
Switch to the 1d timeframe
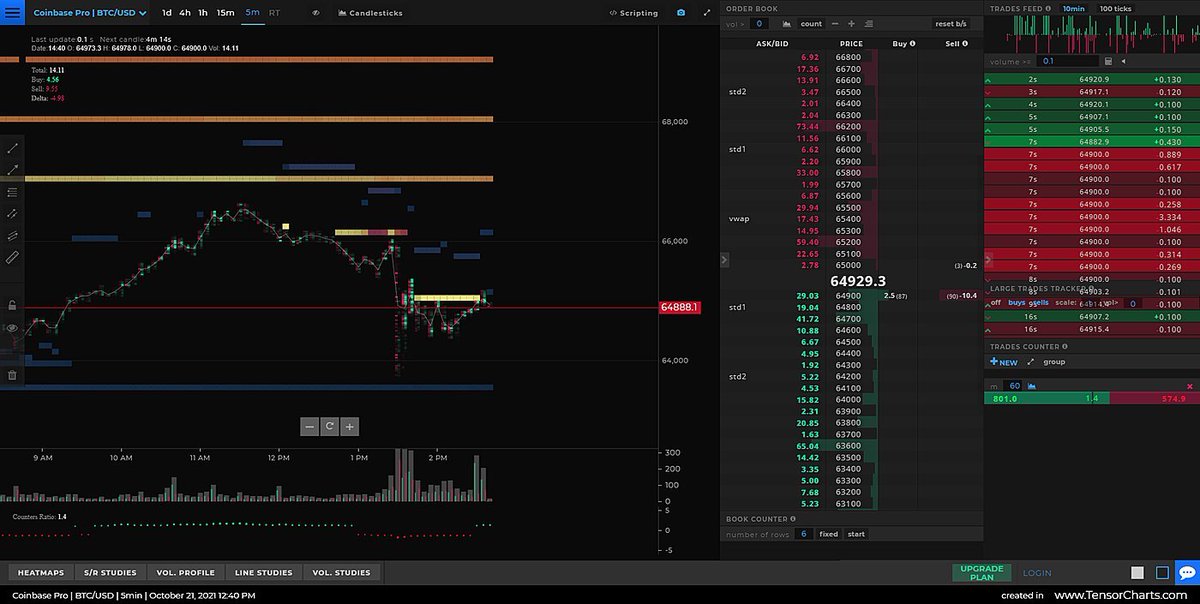[x=167, y=13]
